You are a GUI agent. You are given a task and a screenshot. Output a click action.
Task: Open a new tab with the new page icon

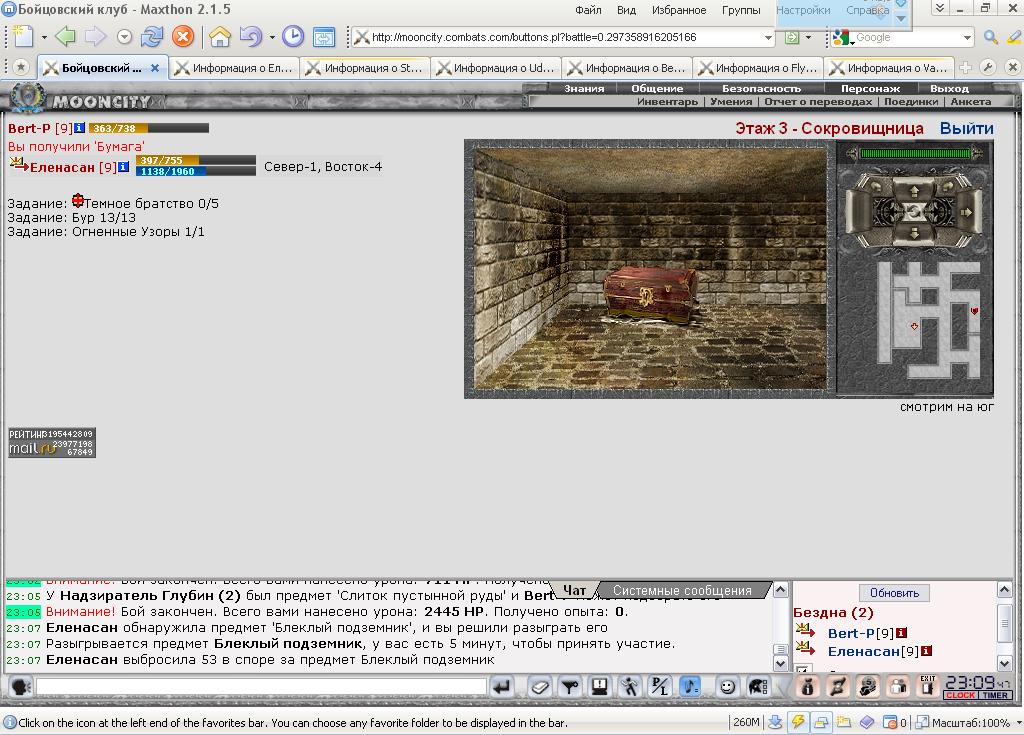(x=23, y=37)
